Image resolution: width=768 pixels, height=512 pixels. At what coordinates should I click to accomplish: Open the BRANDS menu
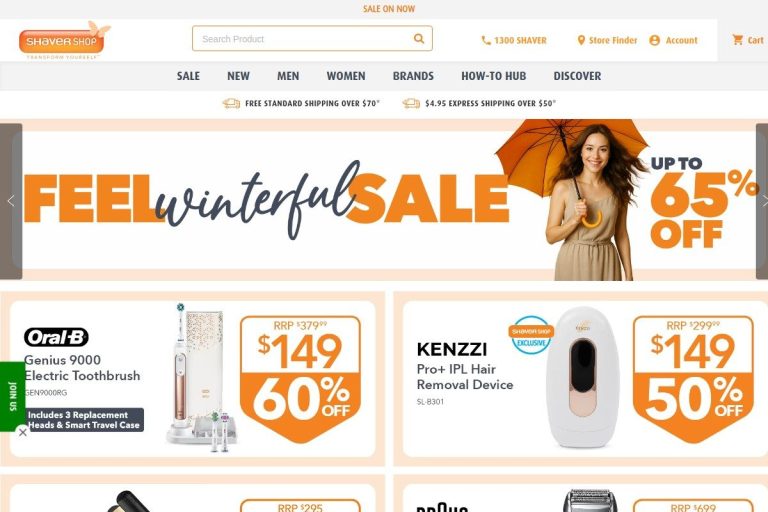413,76
